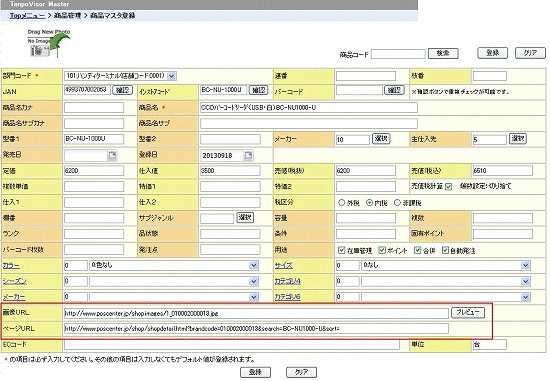Focus the 単位 input field

490,345
